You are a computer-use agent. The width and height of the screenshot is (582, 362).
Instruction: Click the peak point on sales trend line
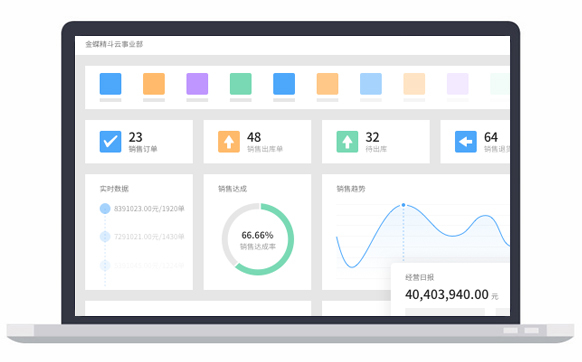click(x=403, y=205)
